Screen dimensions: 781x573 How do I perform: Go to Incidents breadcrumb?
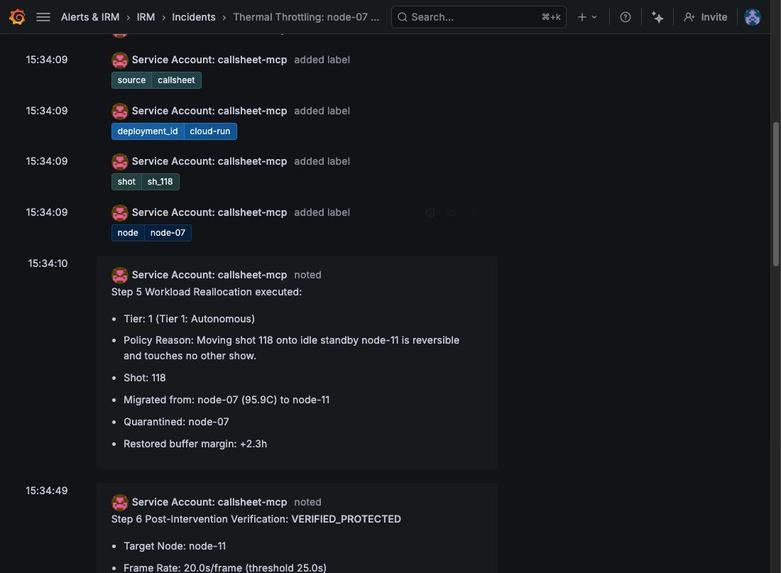(193, 17)
